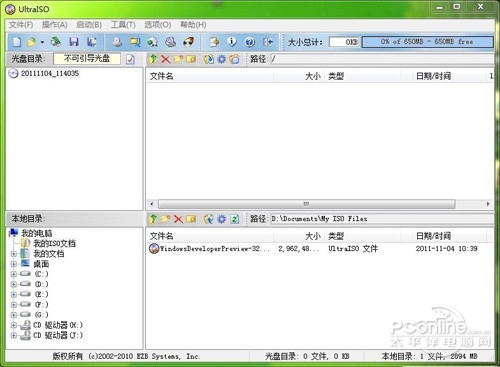
Task: Click the red X delete icon in 本地目录 toolbar
Action: click(178, 219)
